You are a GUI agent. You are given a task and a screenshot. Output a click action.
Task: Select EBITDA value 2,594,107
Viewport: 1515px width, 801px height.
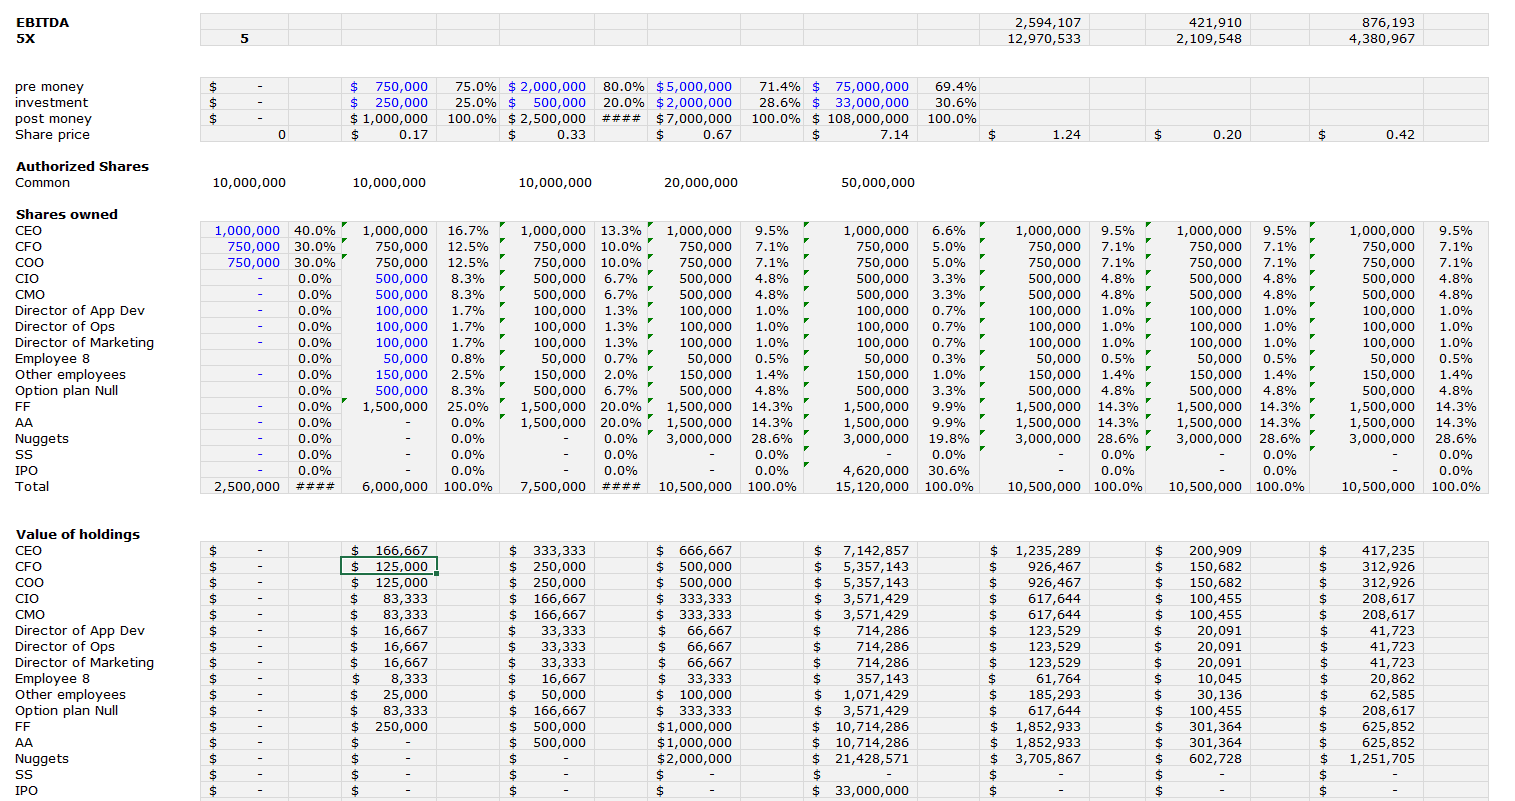[1047, 22]
